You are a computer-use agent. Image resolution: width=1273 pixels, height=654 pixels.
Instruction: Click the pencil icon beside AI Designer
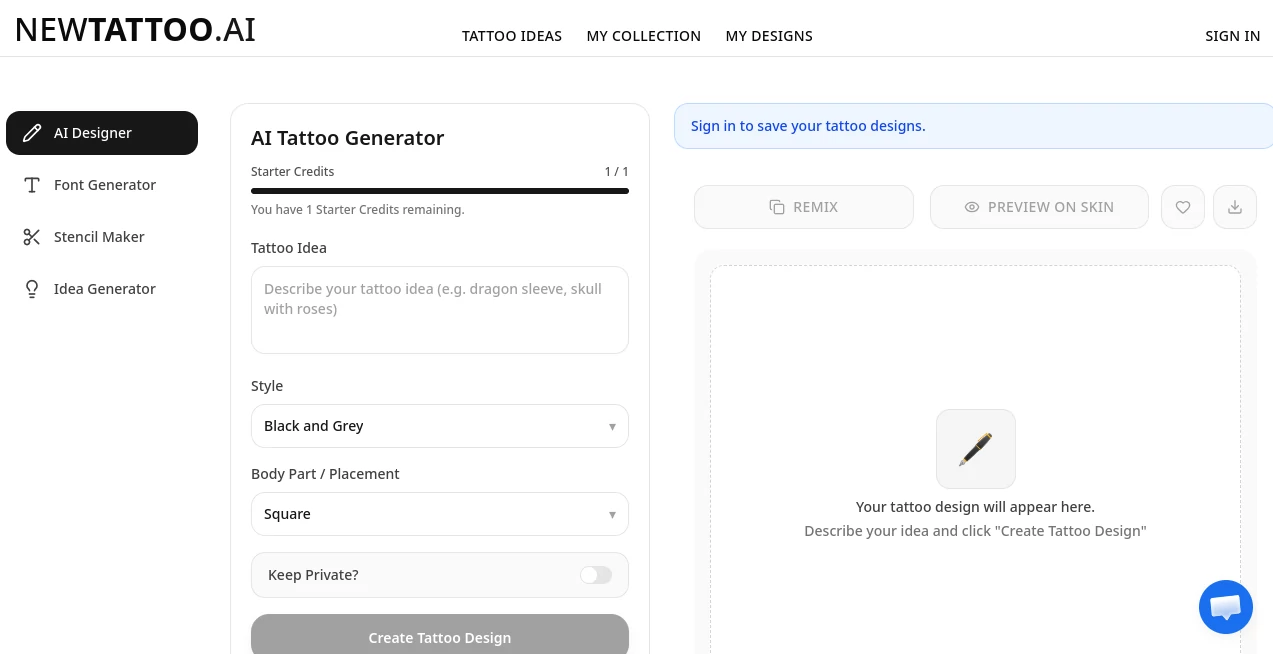[x=32, y=133]
